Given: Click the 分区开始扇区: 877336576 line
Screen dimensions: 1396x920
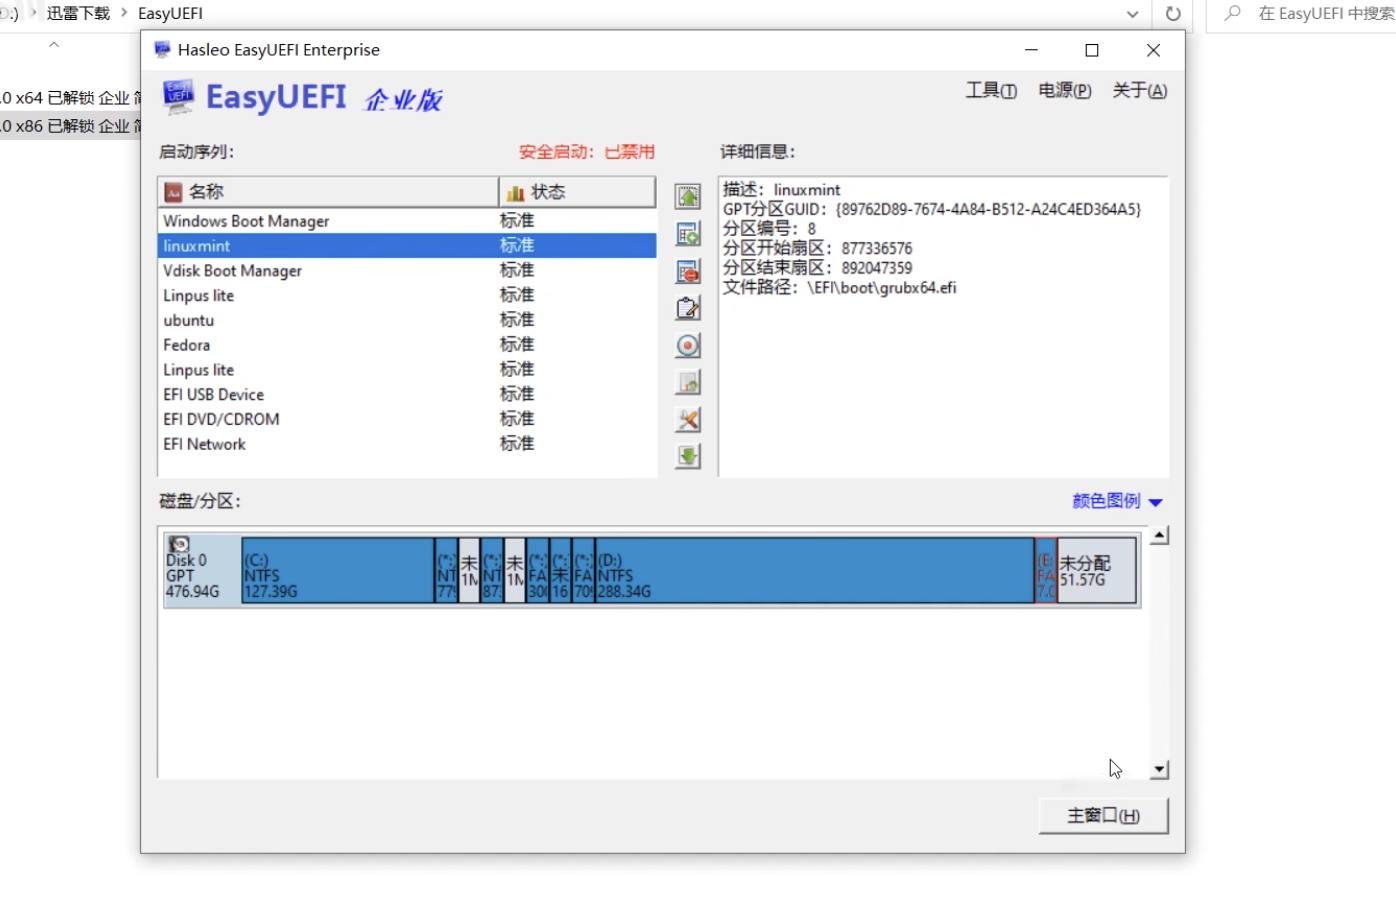Looking at the screenshot, I should point(818,248).
